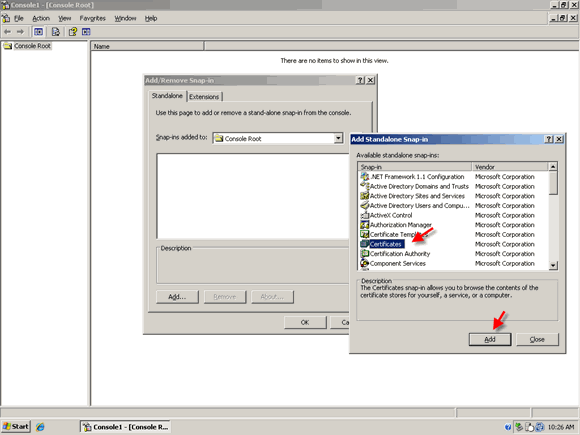Click the Export List toolbar icon

55,32
